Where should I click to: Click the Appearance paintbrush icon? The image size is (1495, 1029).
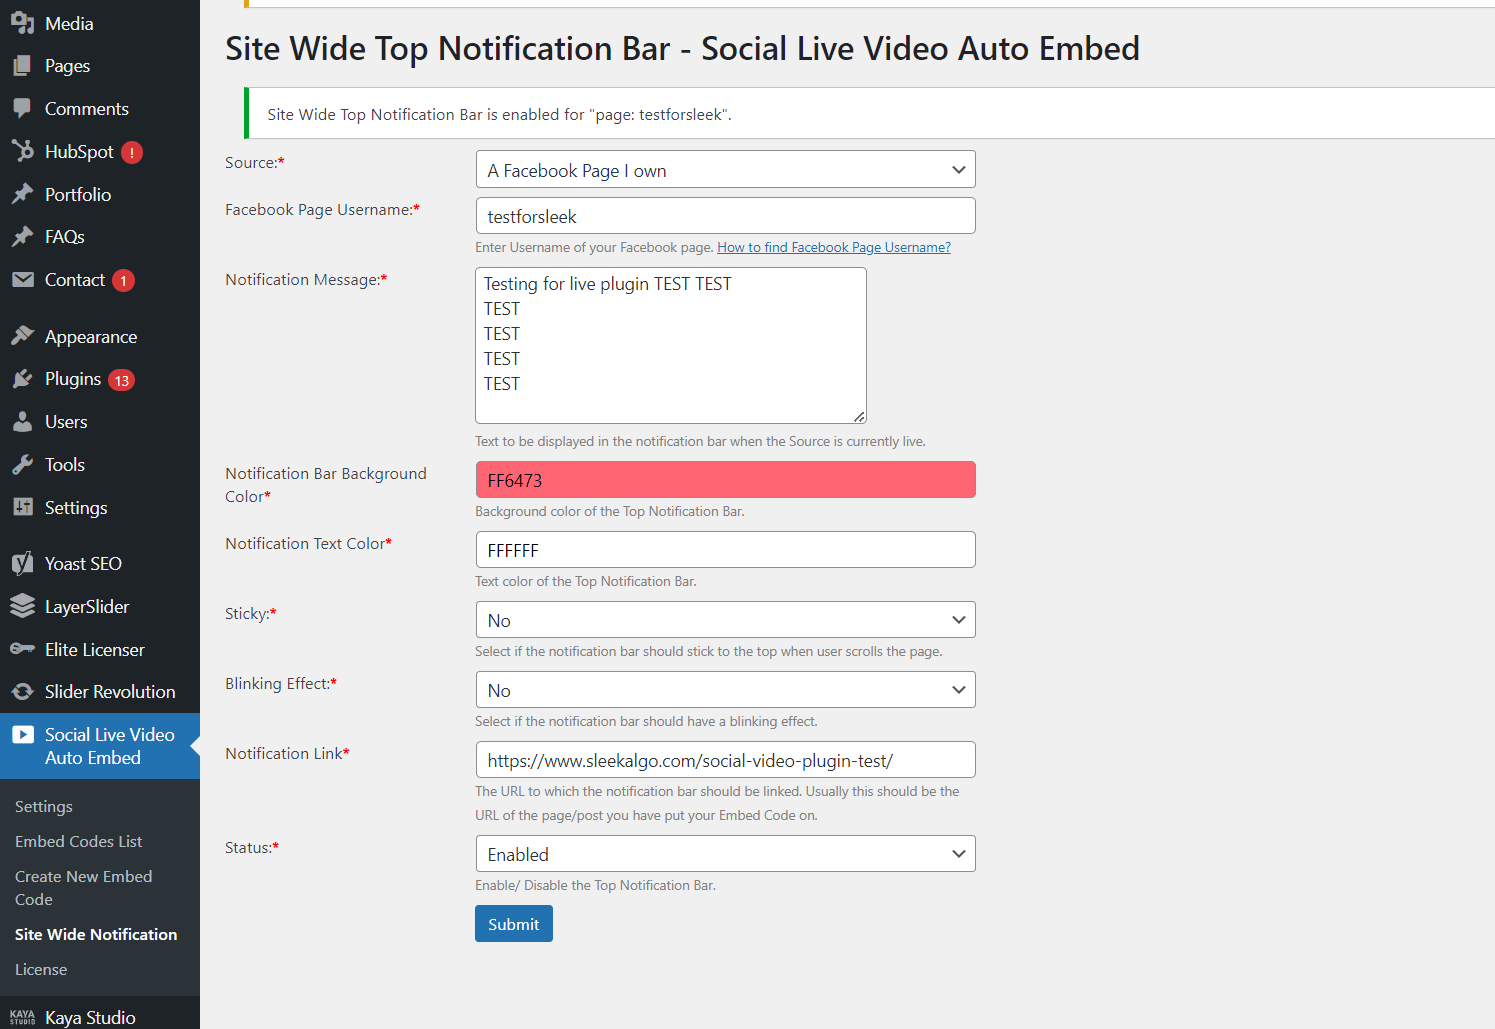(x=22, y=337)
